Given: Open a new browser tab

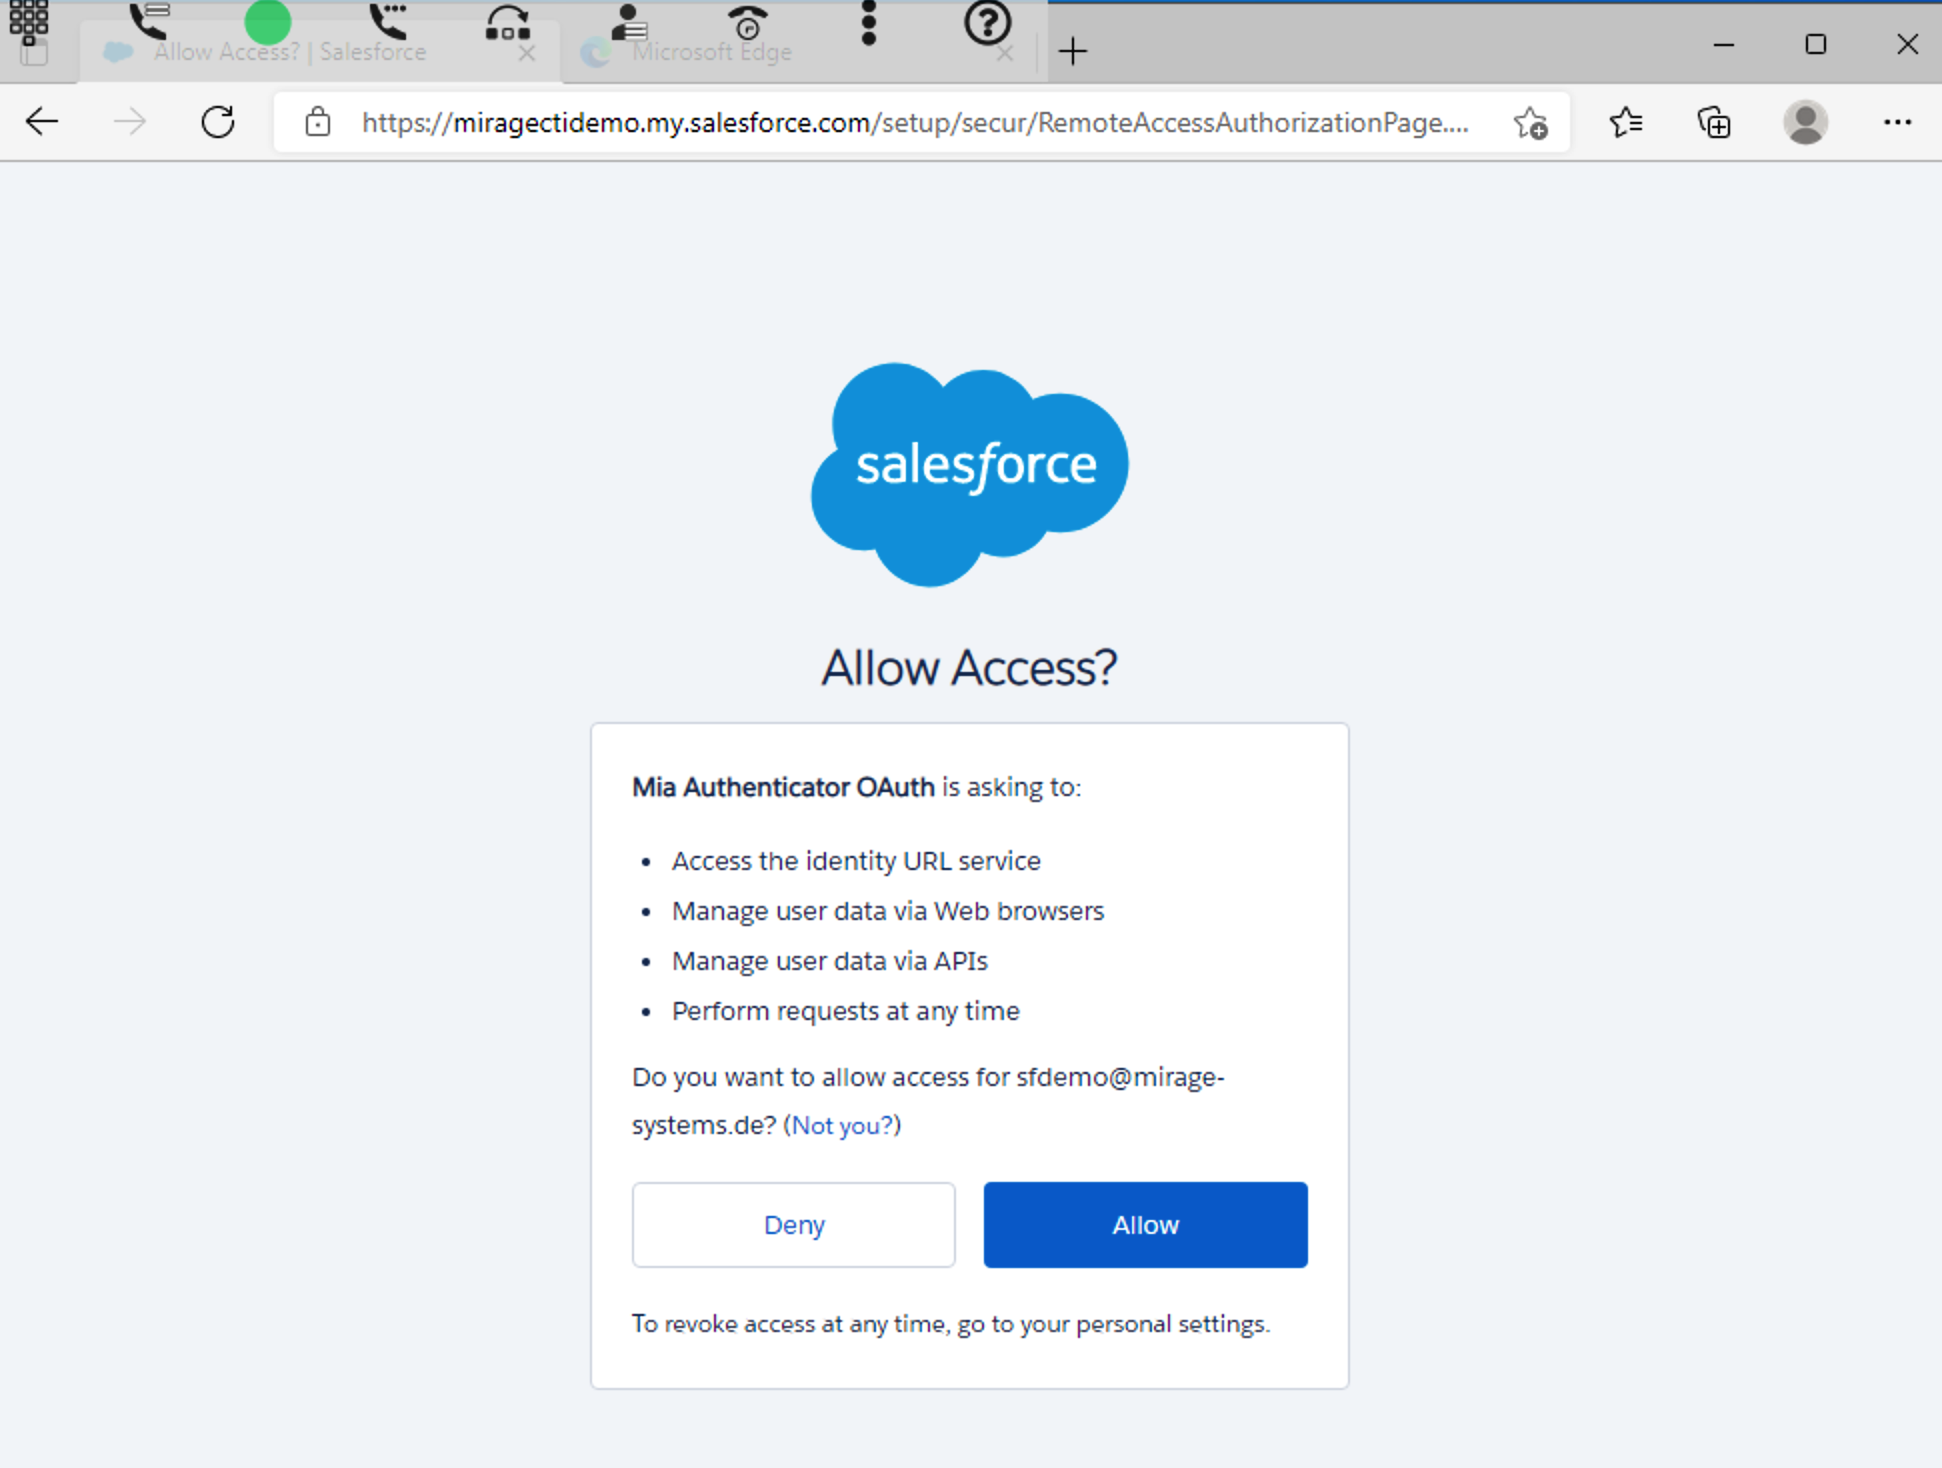Looking at the screenshot, I should (x=1072, y=50).
